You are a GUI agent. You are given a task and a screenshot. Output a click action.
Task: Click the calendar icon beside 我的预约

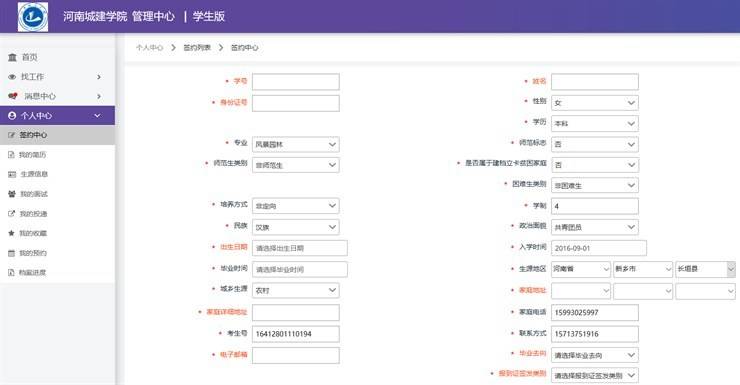(x=11, y=253)
